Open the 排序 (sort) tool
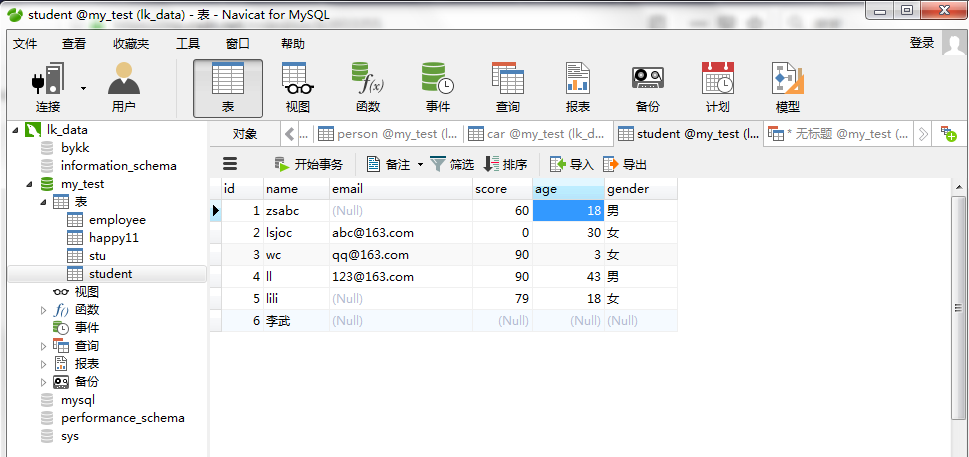 point(506,164)
